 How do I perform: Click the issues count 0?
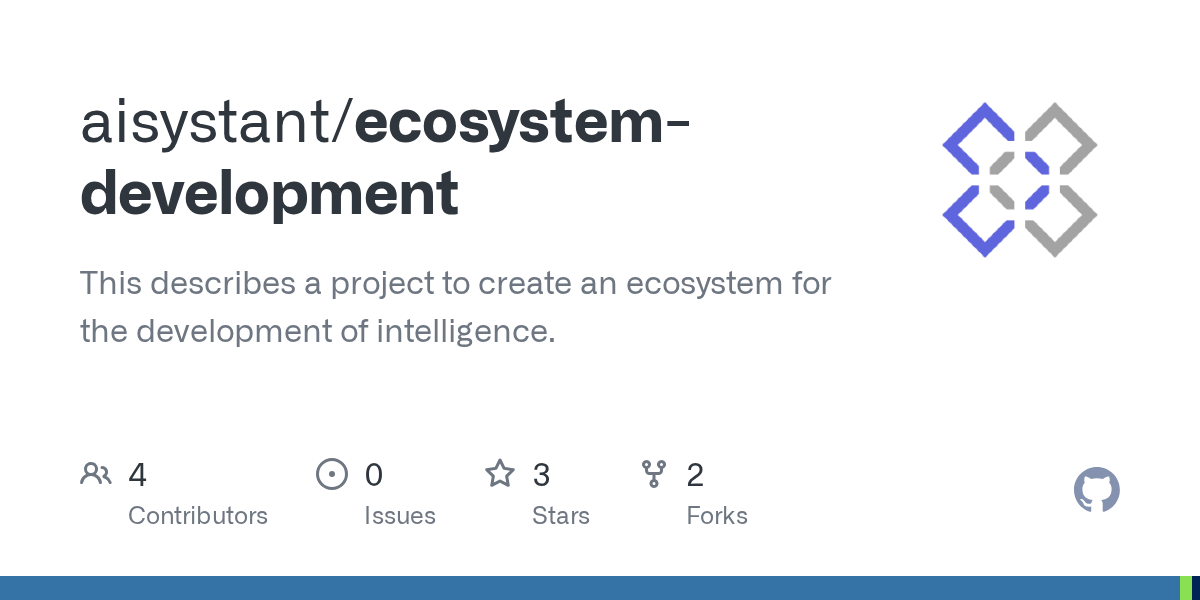coord(374,475)
